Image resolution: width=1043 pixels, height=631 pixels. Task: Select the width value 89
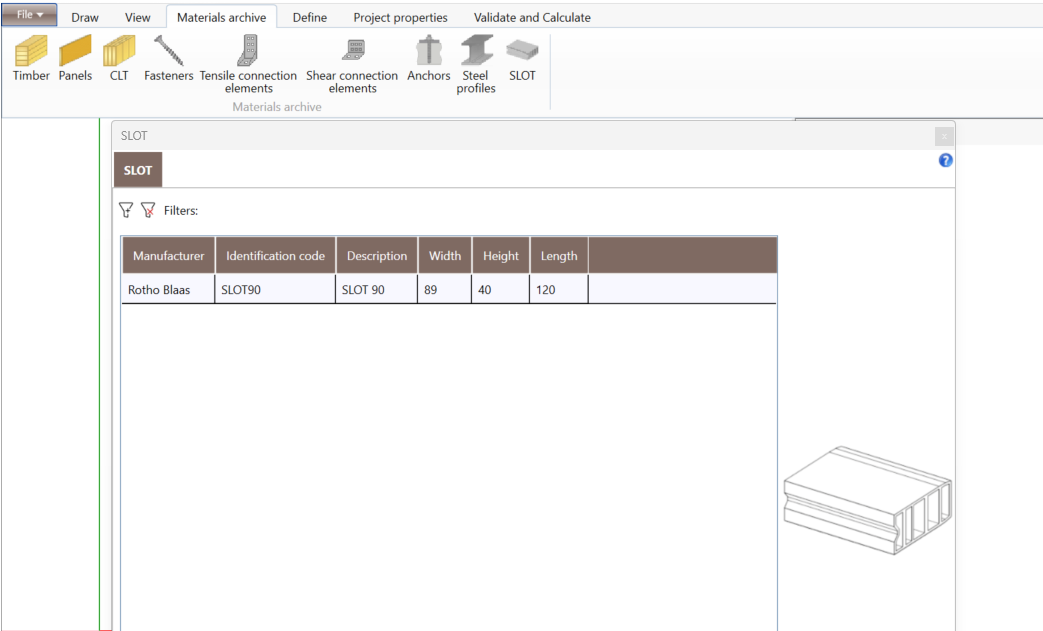coord(445,289)
